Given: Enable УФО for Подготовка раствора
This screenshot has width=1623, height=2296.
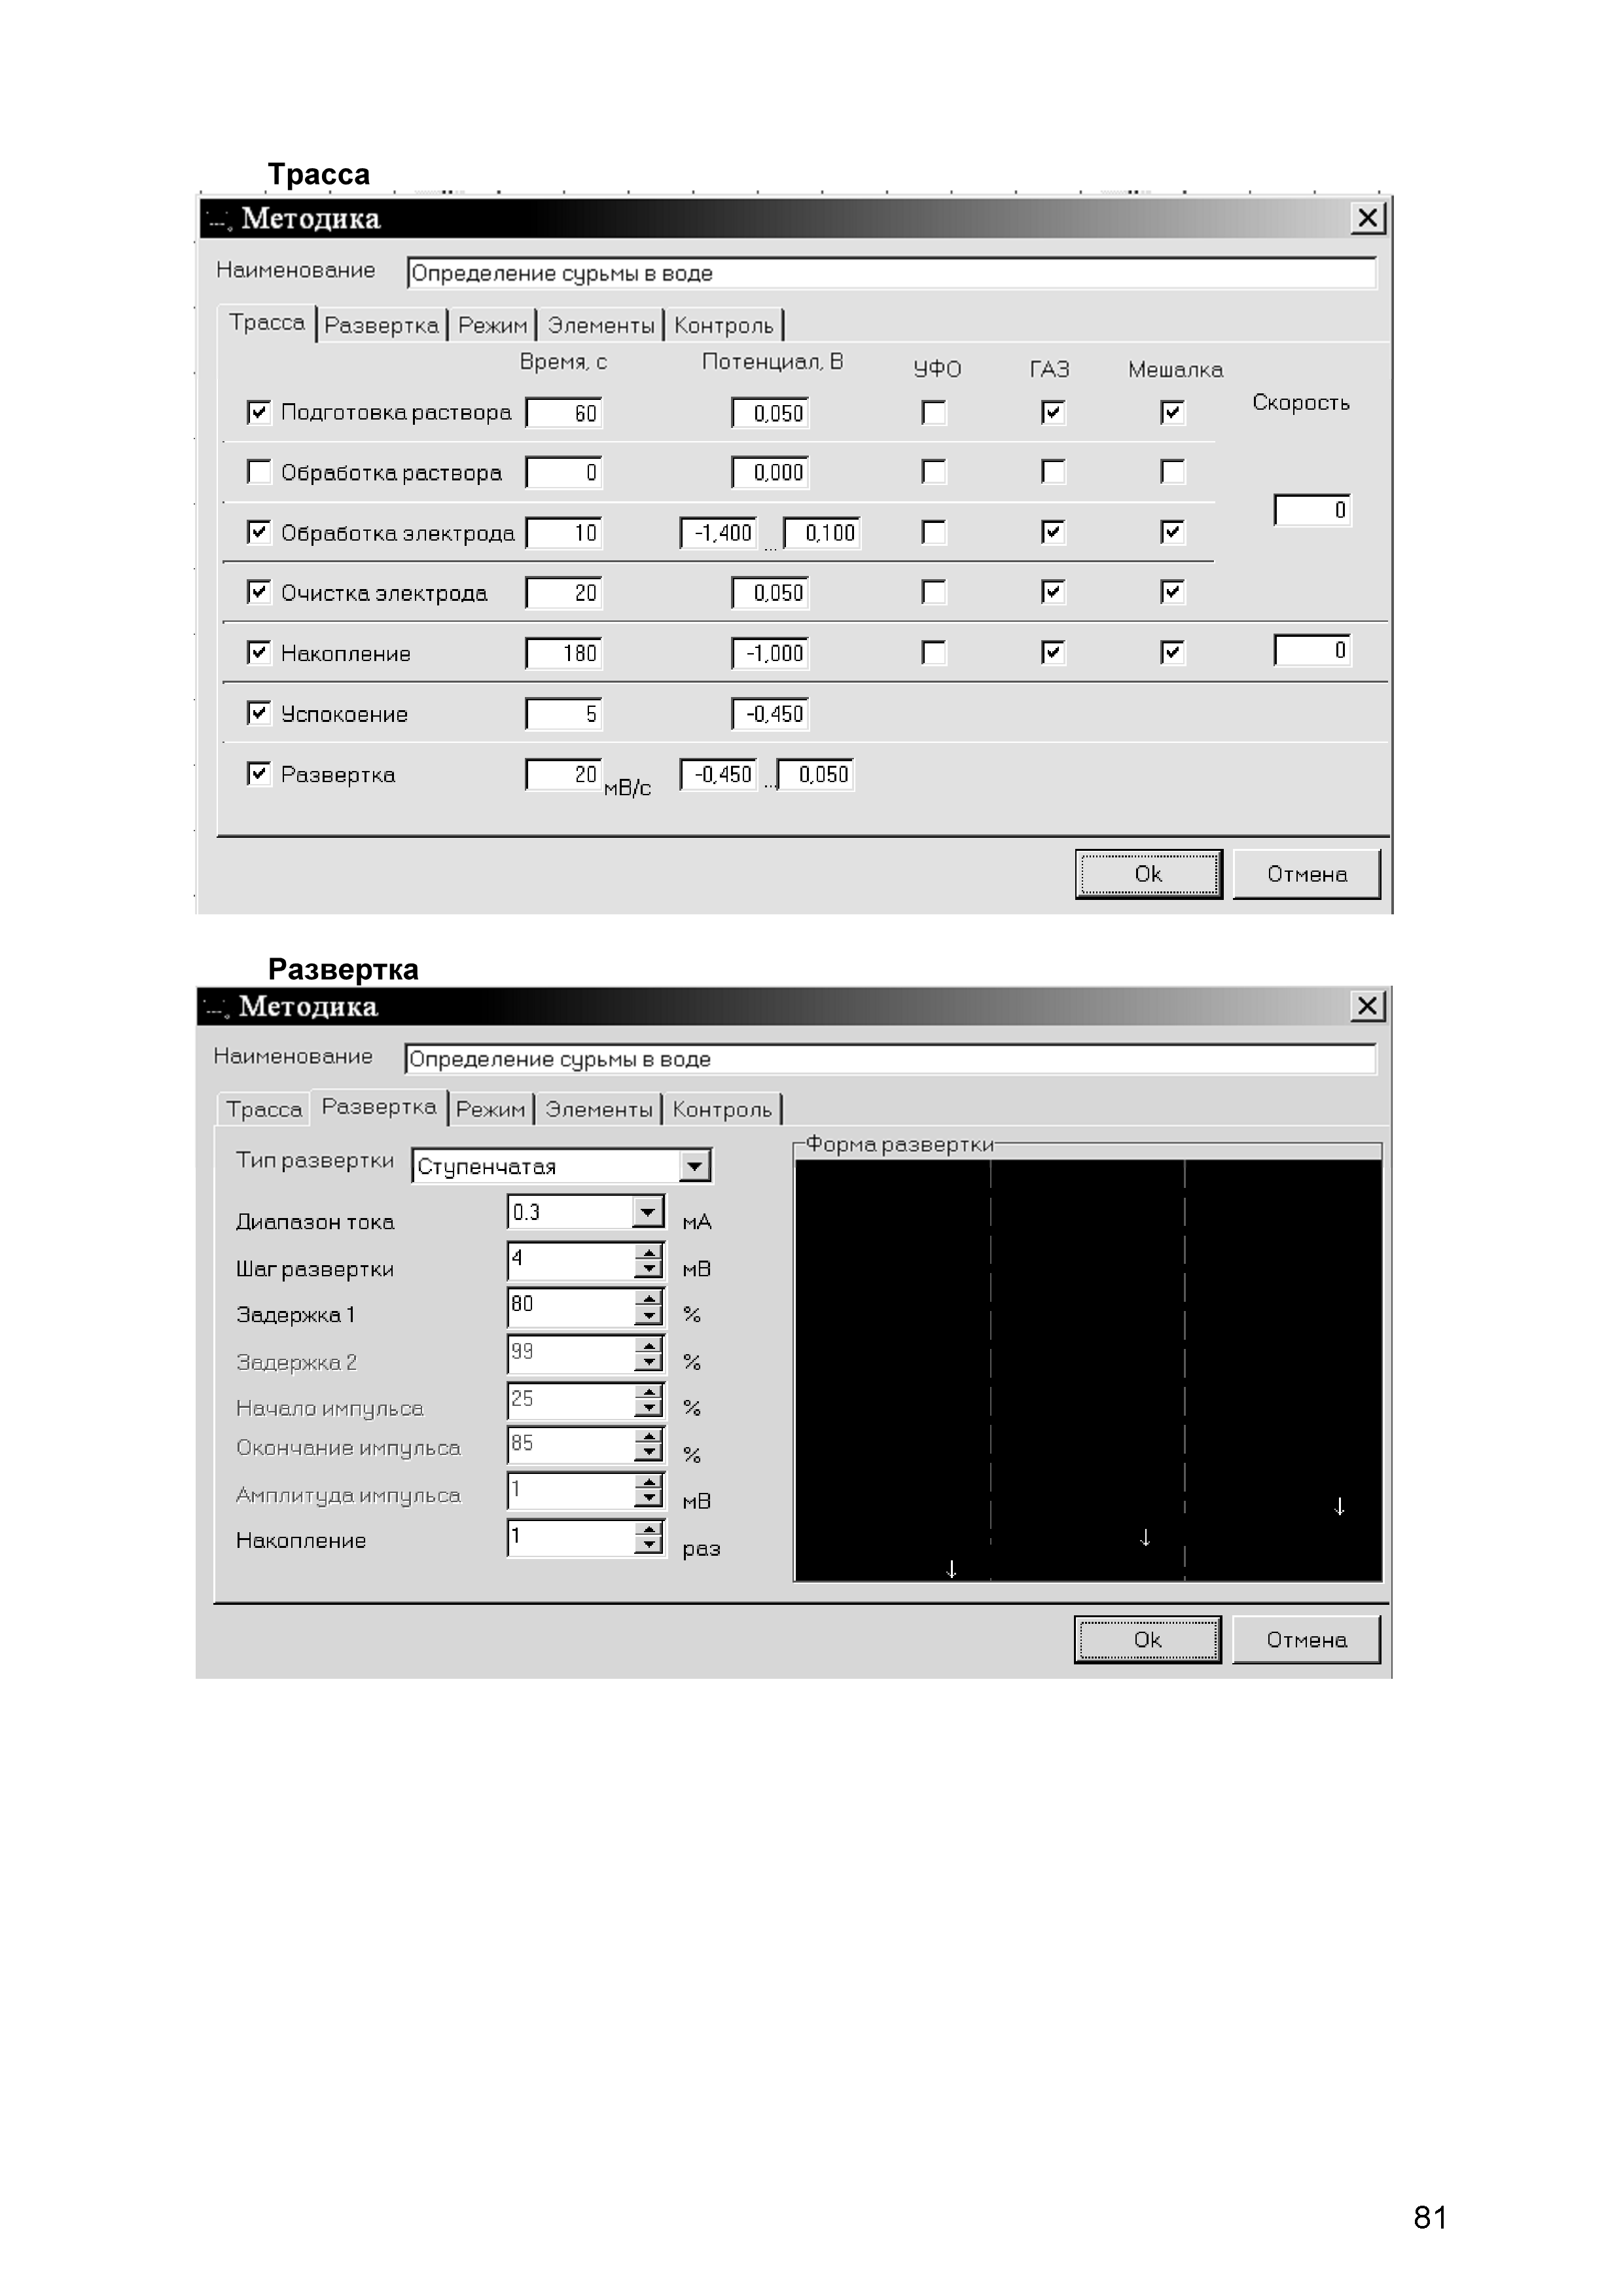Looking at the screenshot, I should [934, 412].
